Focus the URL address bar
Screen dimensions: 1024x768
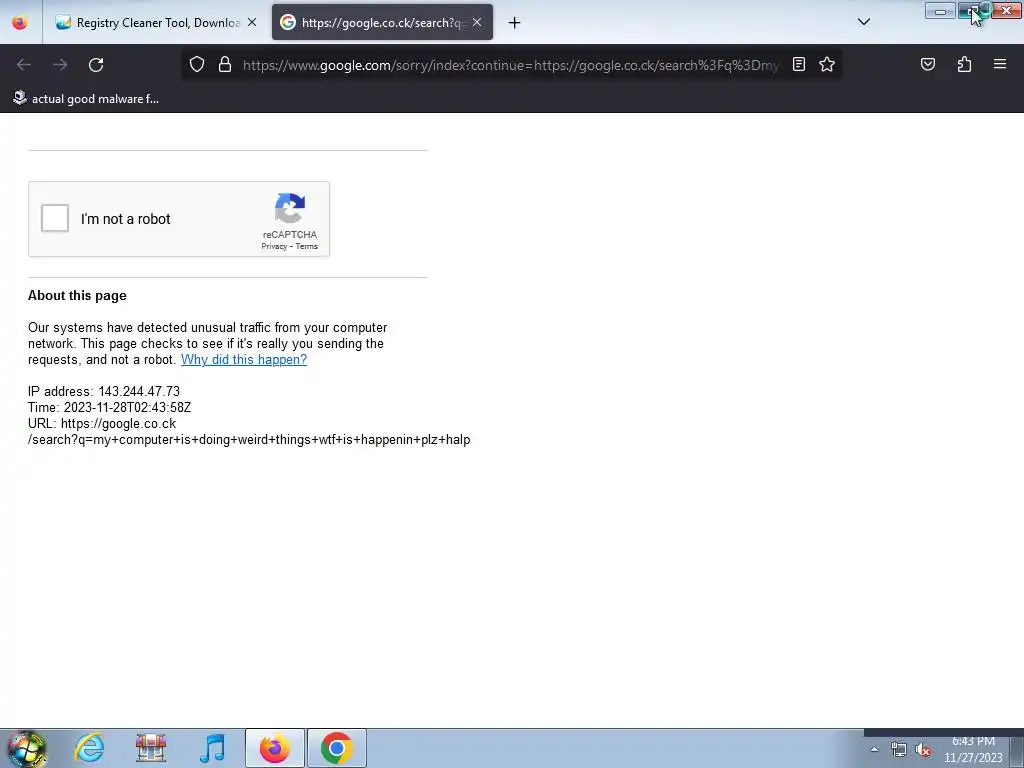coord(511,65)
